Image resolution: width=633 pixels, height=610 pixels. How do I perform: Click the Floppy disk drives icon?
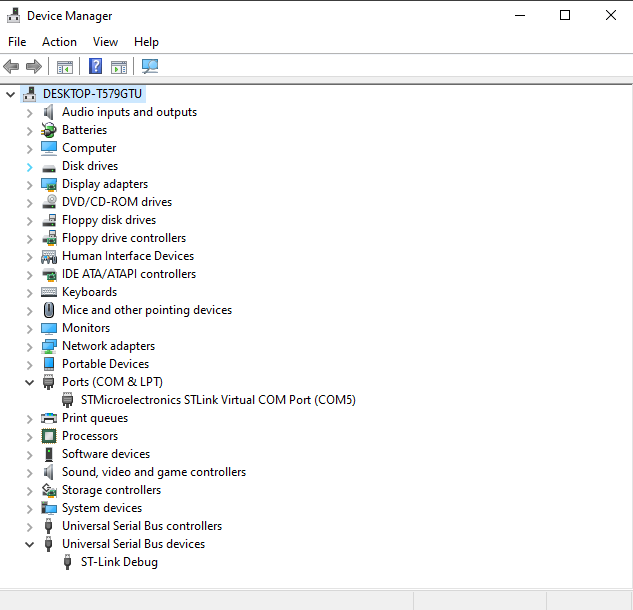click(49, 220)
